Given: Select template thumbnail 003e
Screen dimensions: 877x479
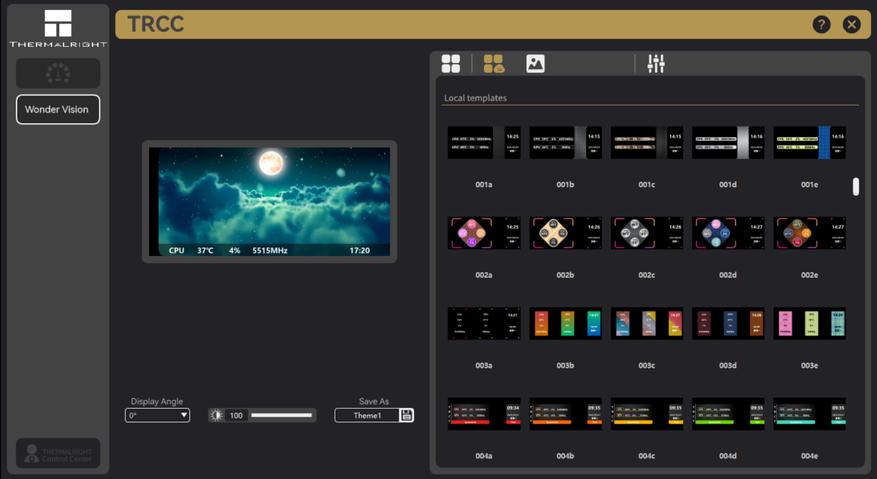Looking at the screenshot, I should tap(809, 323).
